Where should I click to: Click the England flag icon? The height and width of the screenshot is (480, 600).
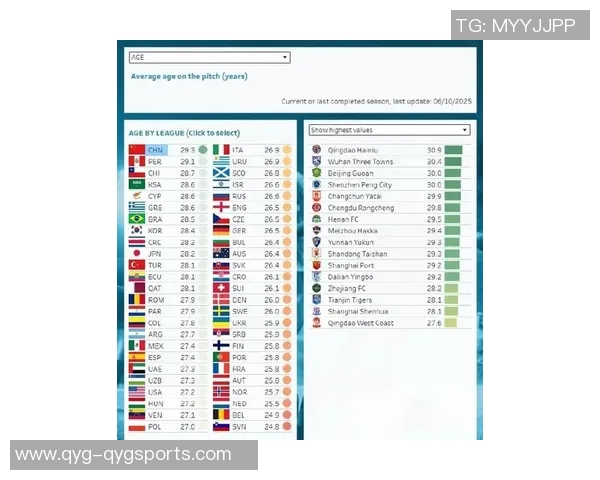click(221, 207)
